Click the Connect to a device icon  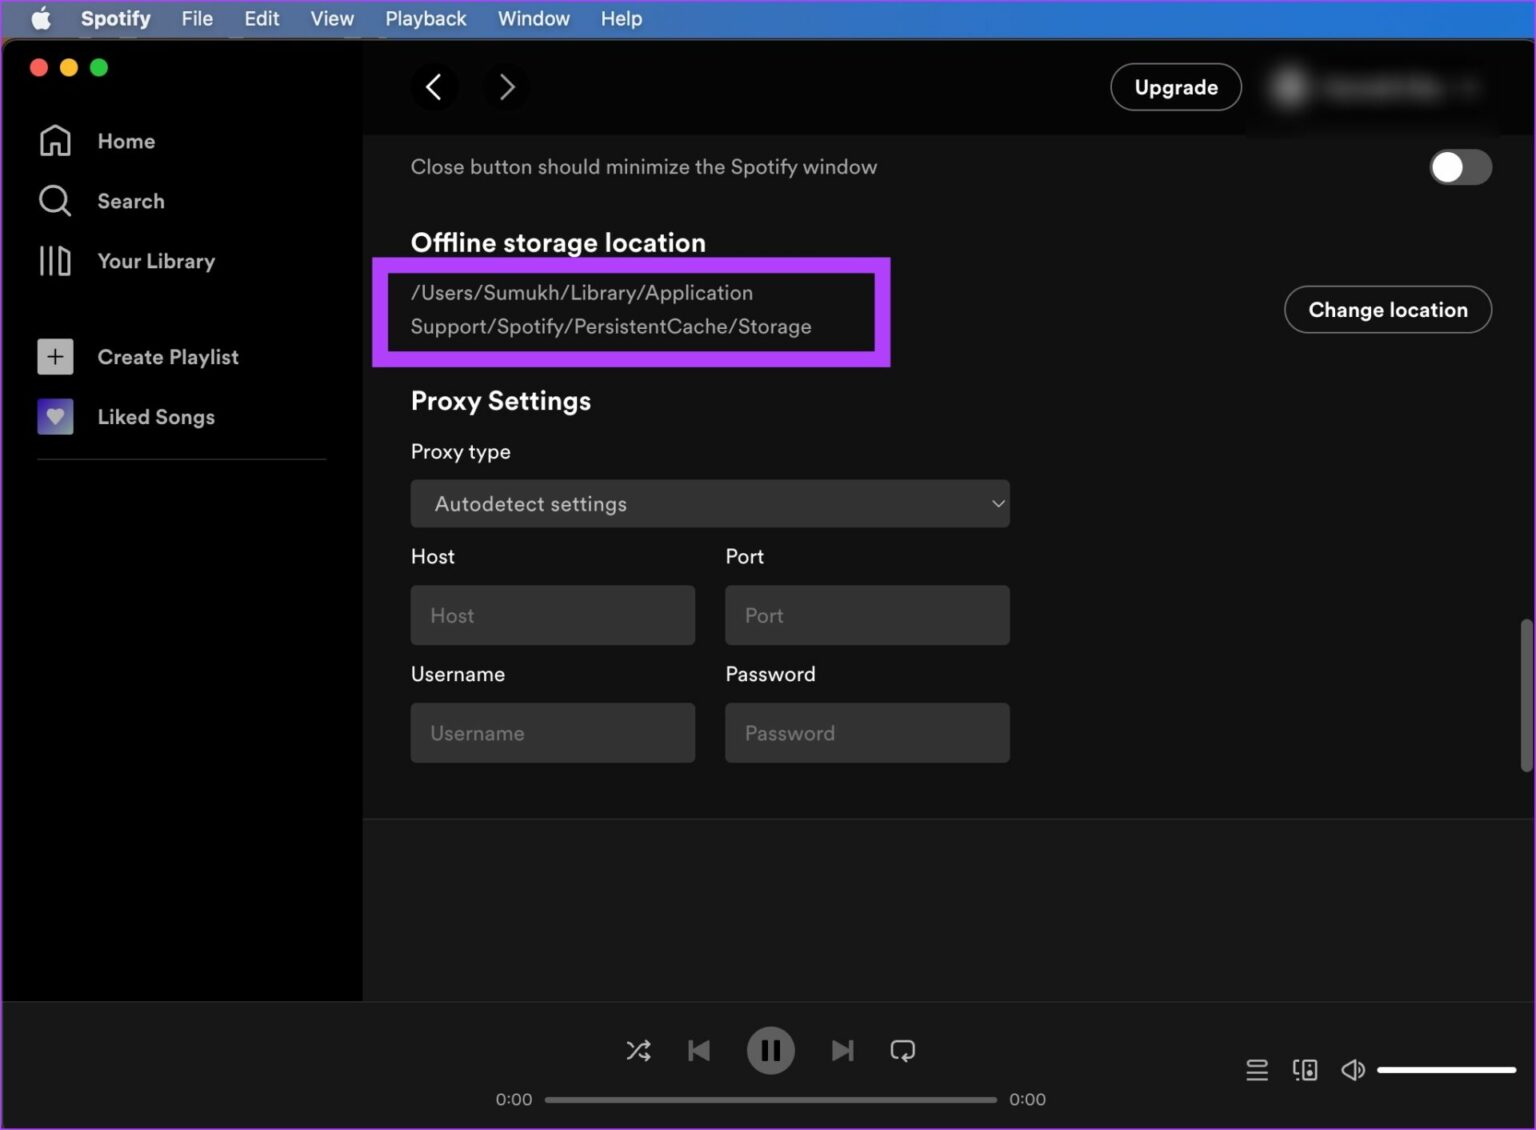[x=1305, y=1069]
